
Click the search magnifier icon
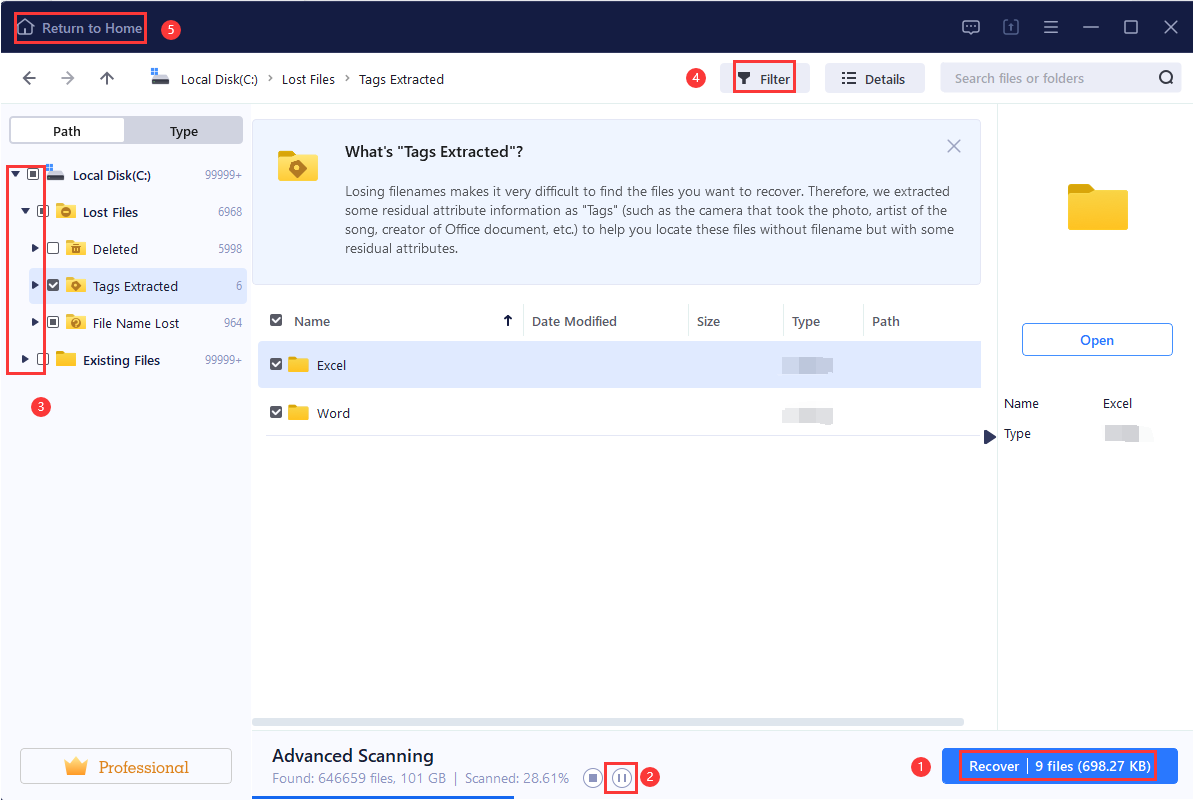click(x=1165, y=77)
